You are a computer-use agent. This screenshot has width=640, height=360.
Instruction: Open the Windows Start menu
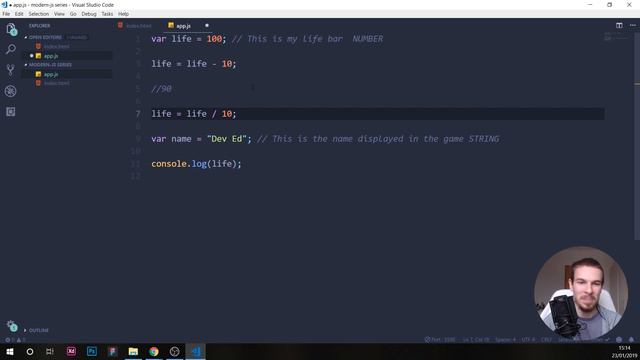[10, 351]
